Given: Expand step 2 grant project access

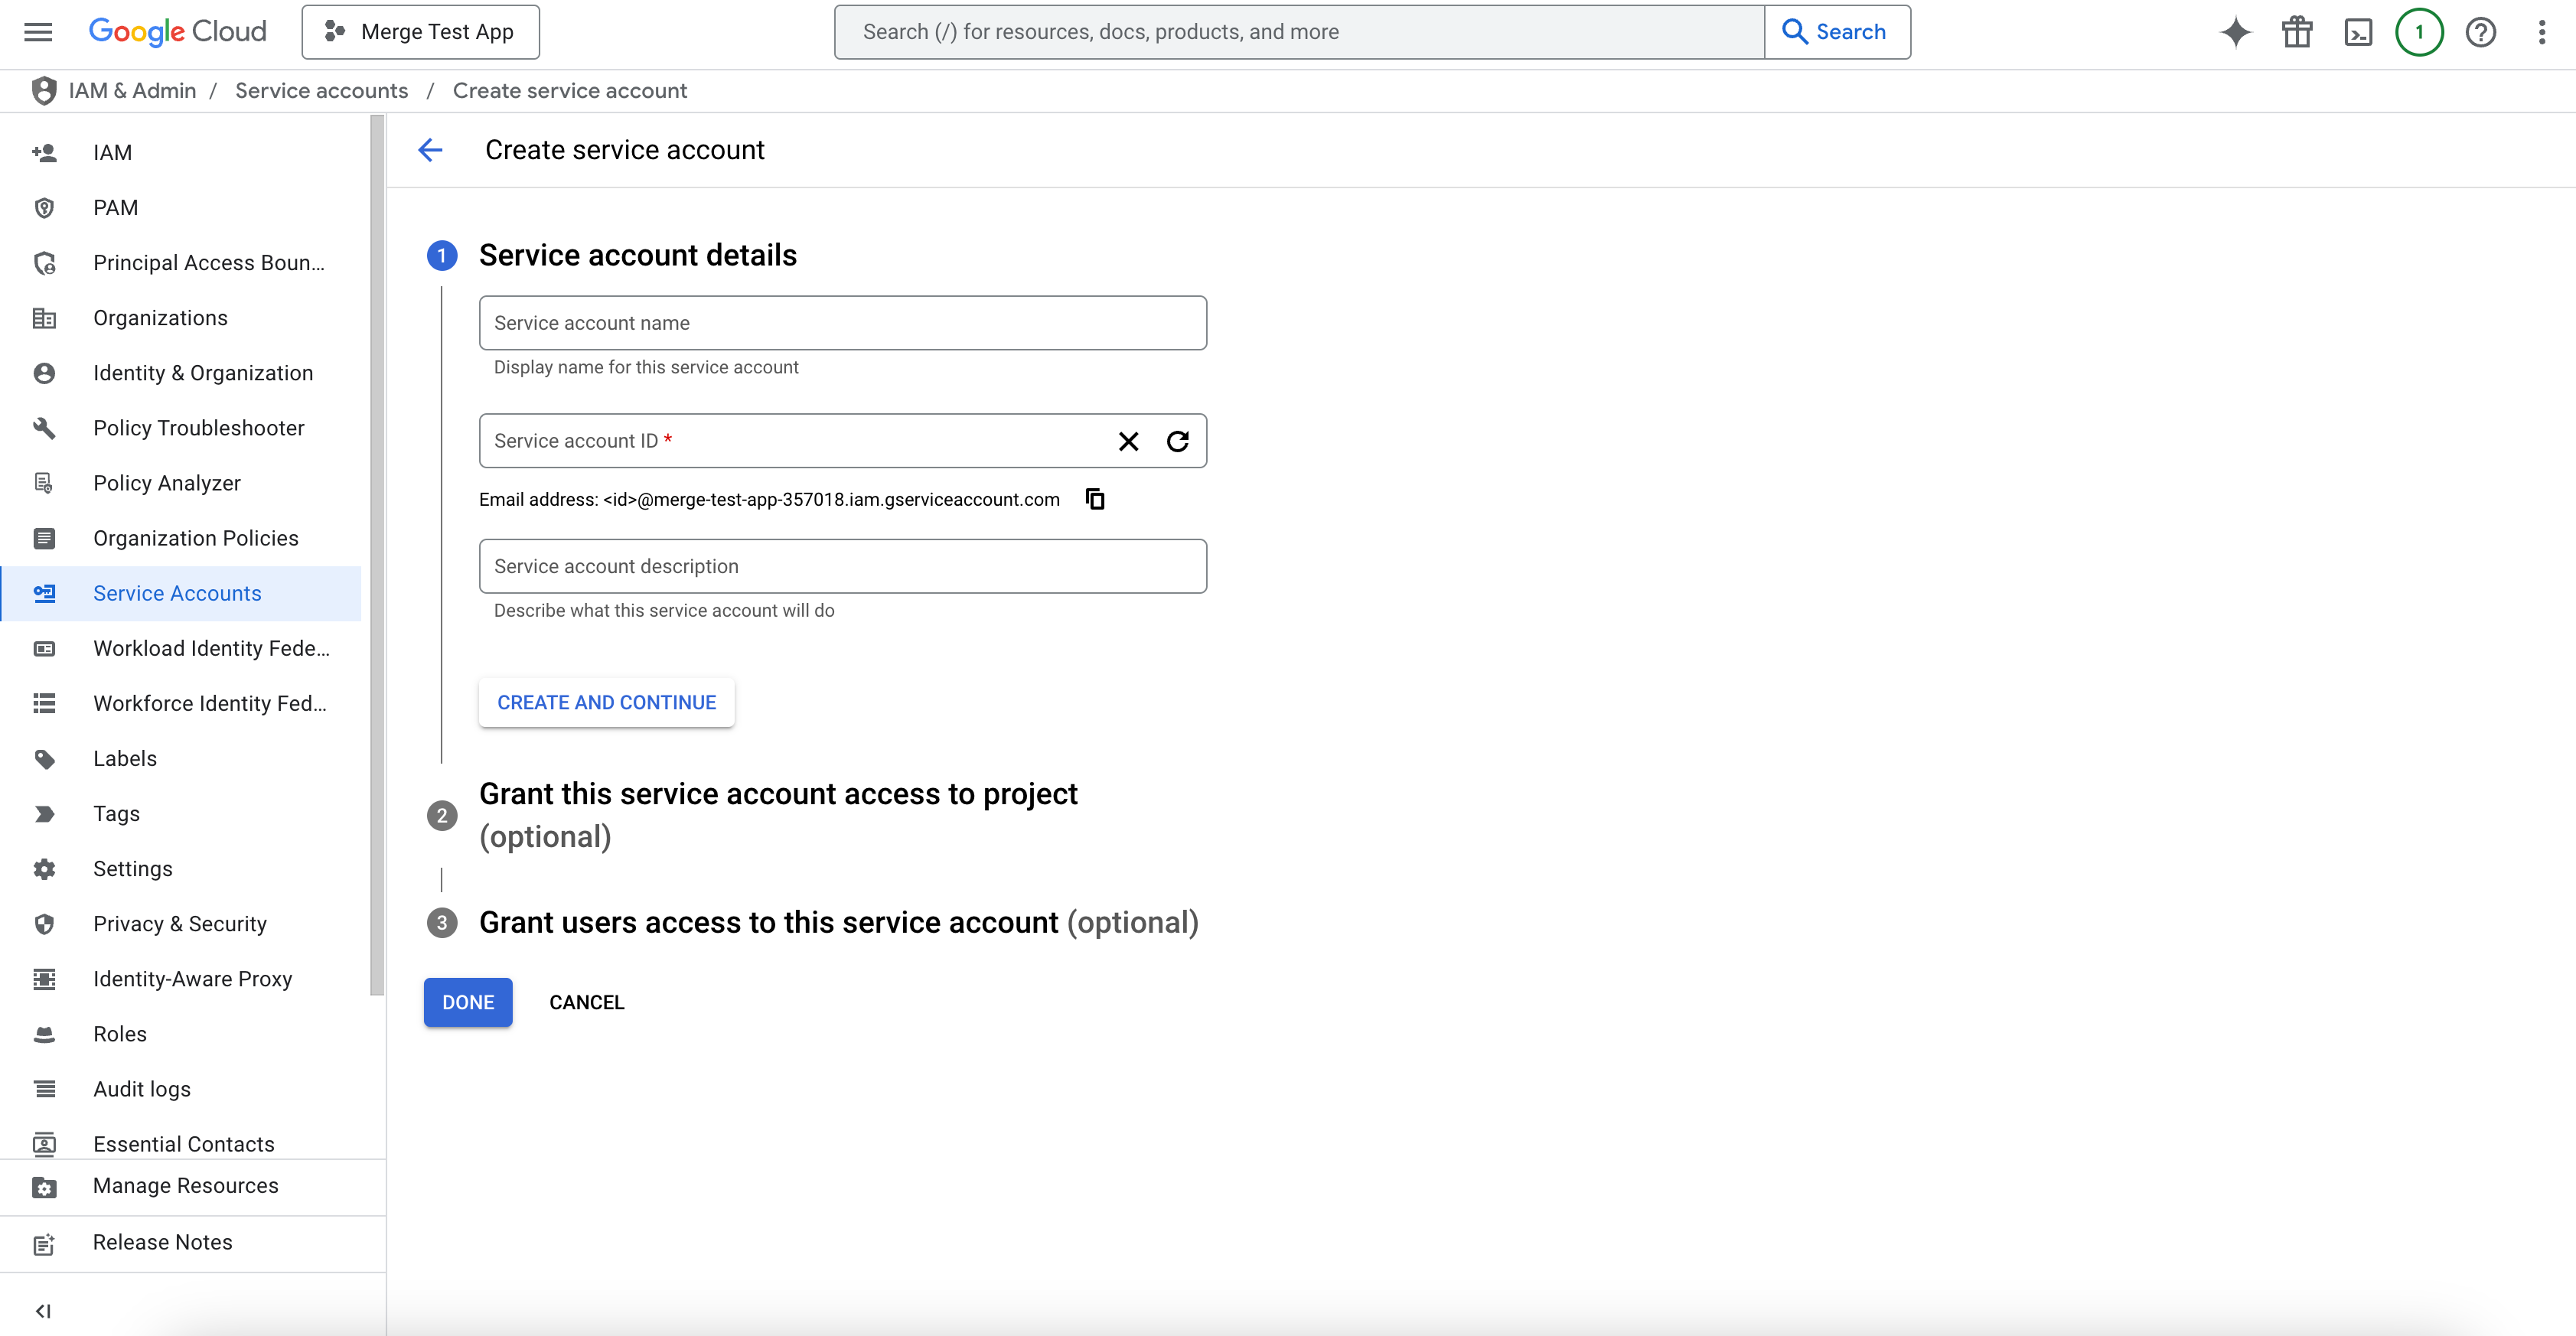Looking at the screenshot, I should [x=778, y=815].
